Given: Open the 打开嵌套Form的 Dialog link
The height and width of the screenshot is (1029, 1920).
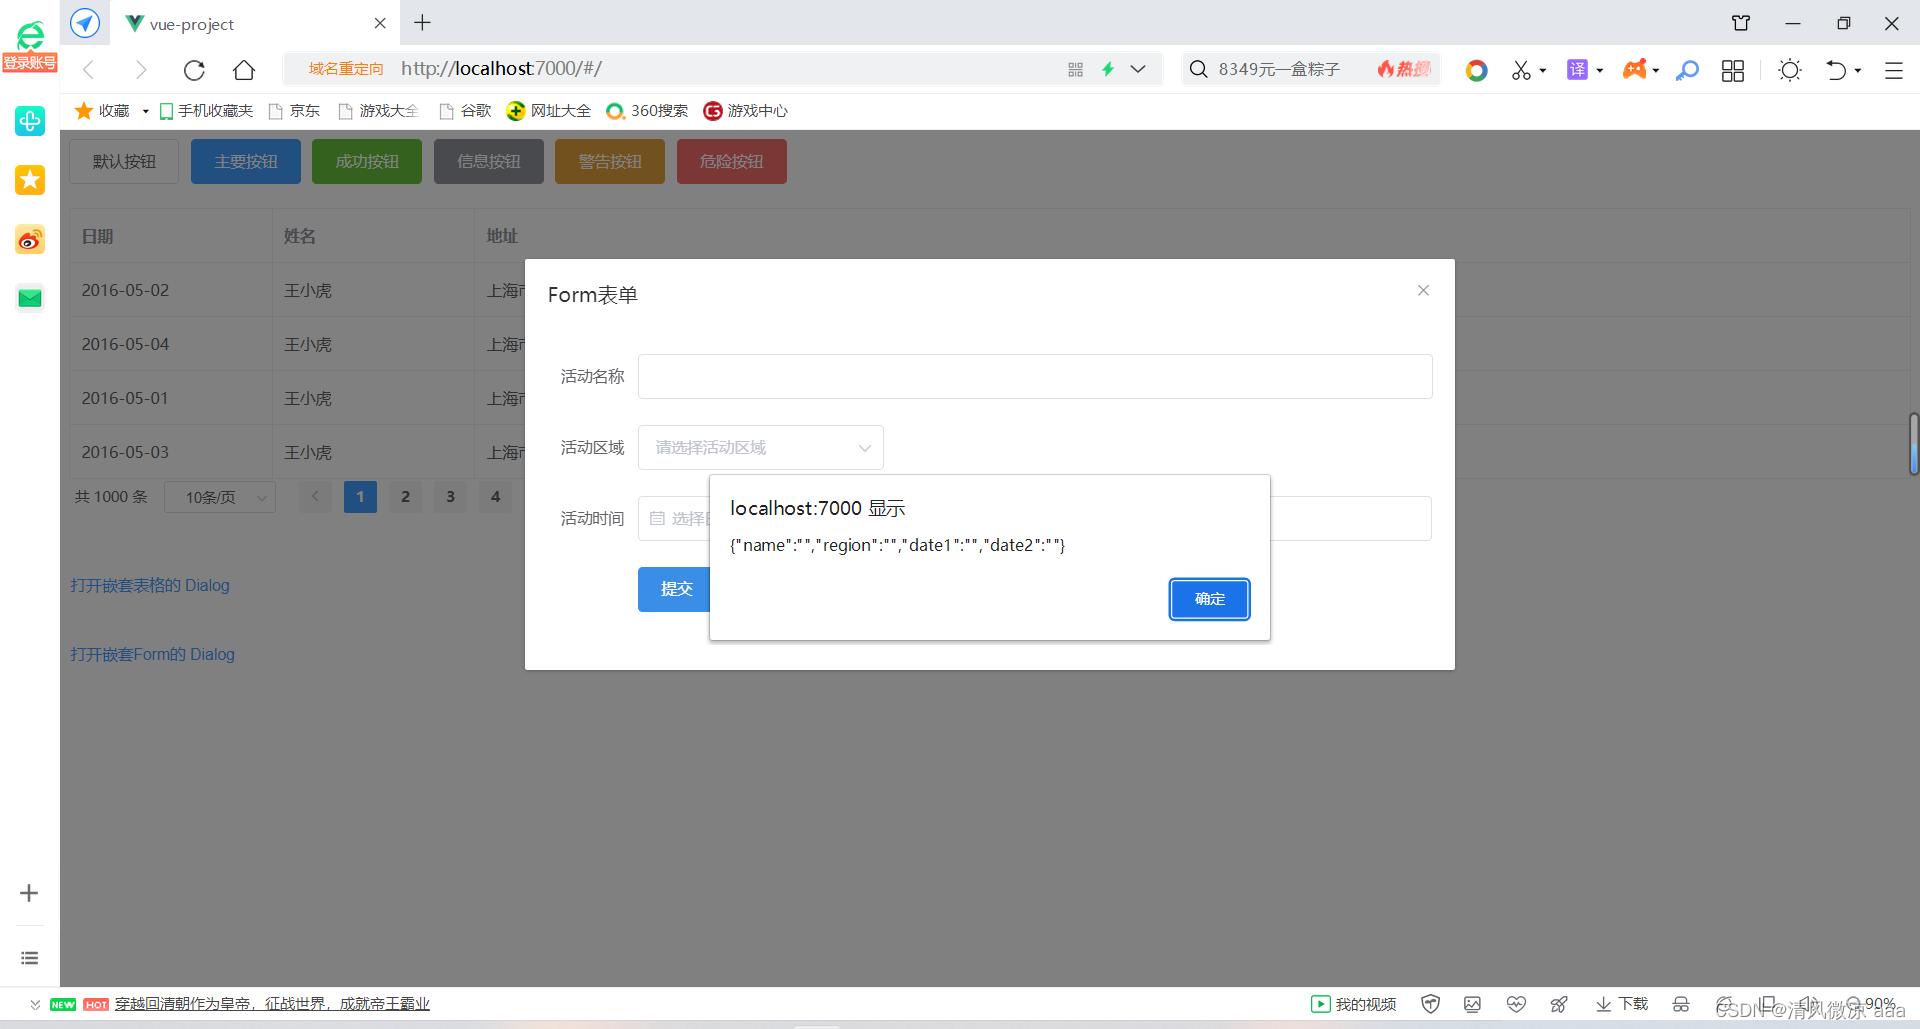Looking at the screenshot, I should pos(152,654).
